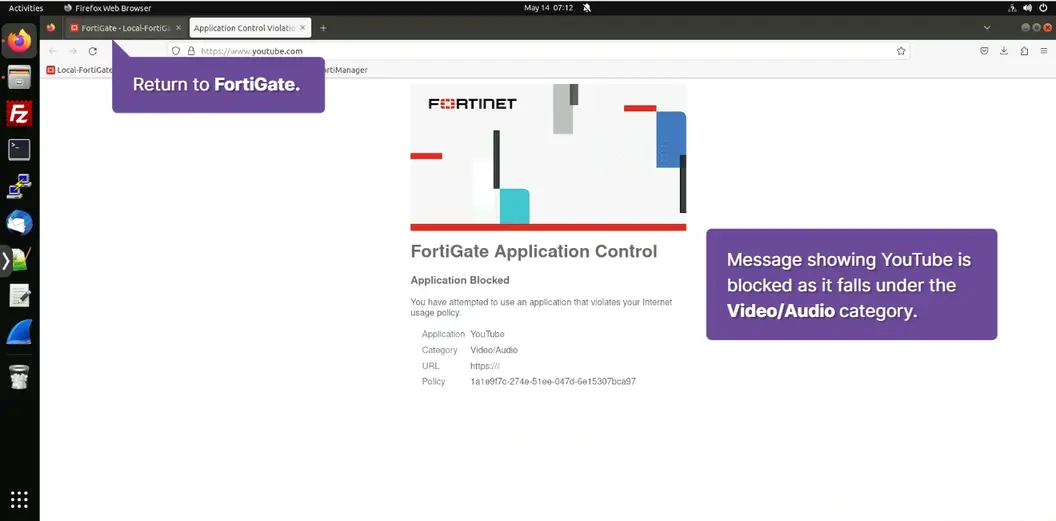Click the Fortinet logo banner image
This screenshot has height=521, width=1056.
click(548, 158)
